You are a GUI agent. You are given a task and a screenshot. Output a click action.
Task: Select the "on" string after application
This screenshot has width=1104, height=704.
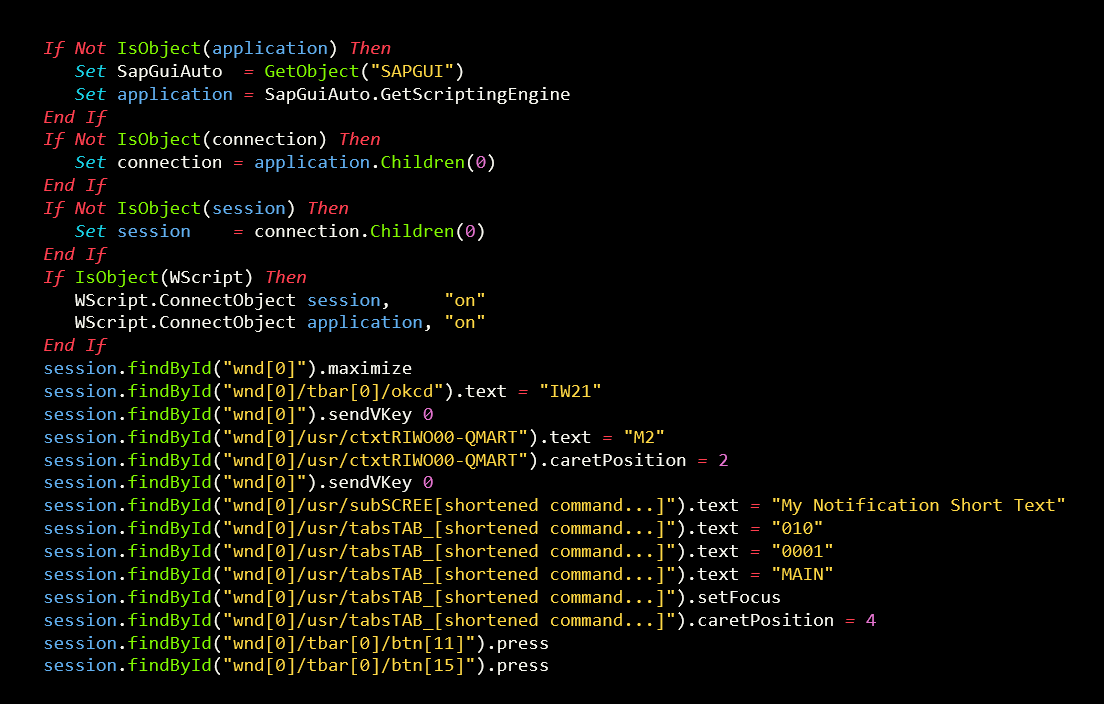click(466, 322)
